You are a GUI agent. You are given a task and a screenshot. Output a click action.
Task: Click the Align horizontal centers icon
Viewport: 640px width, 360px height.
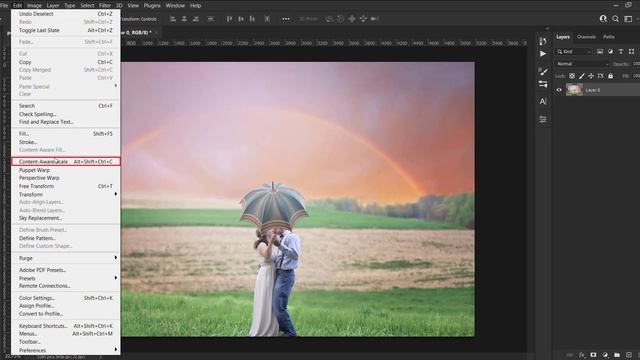point(184,19)
